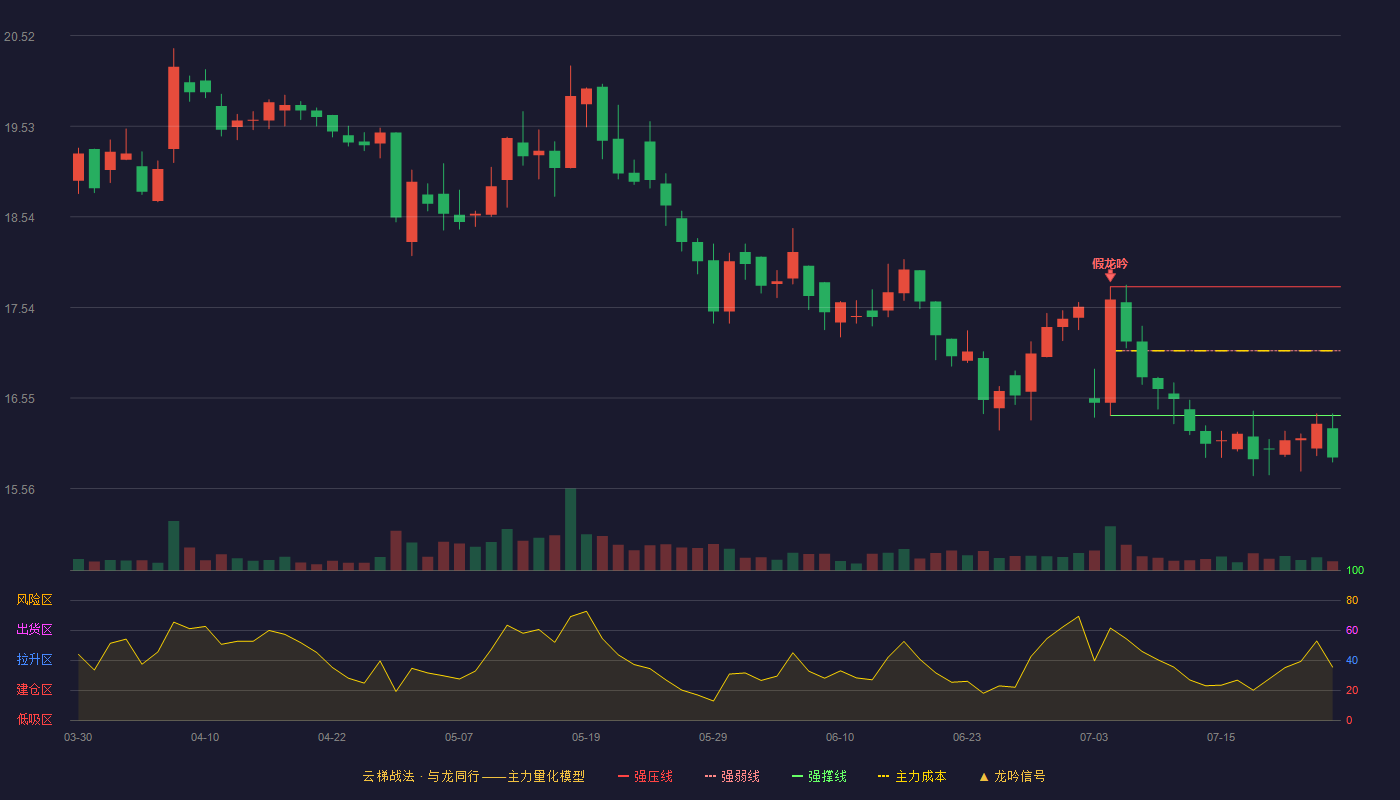Click the 03-30 date axis label
1400x800 pixels.
pyautogui.click(x=78, y=737)
